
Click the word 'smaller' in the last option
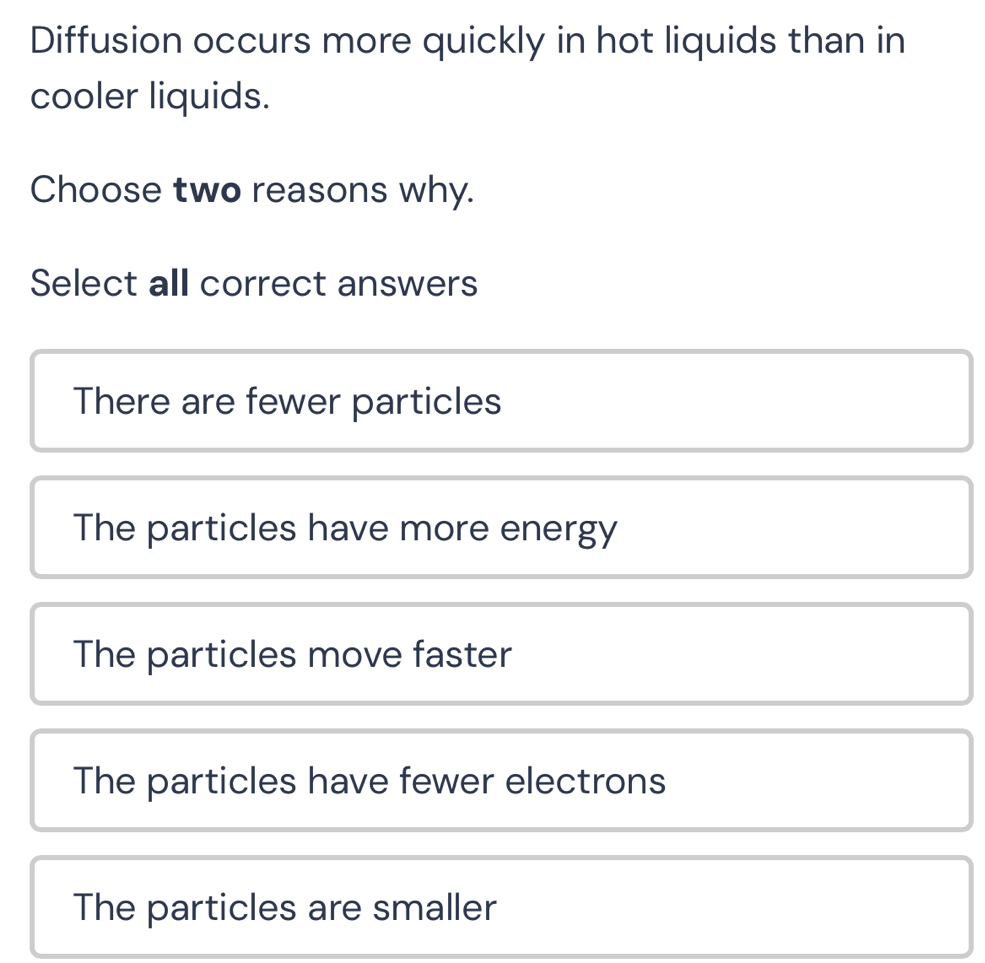tap(434, 907)
